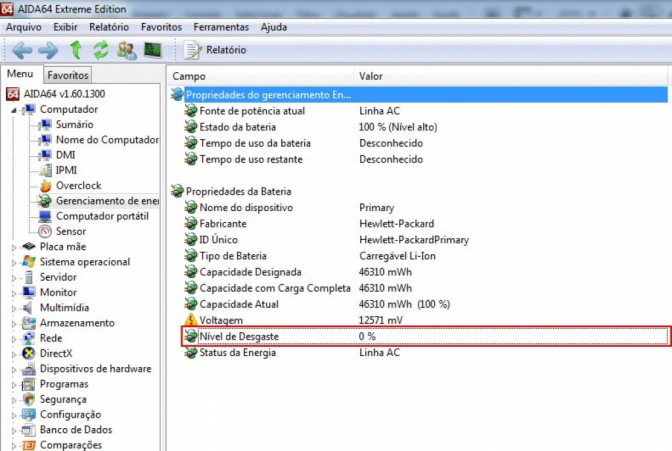Screen dimensions: 672x451
Task: Select the DMI tree item
Action: 66,155
